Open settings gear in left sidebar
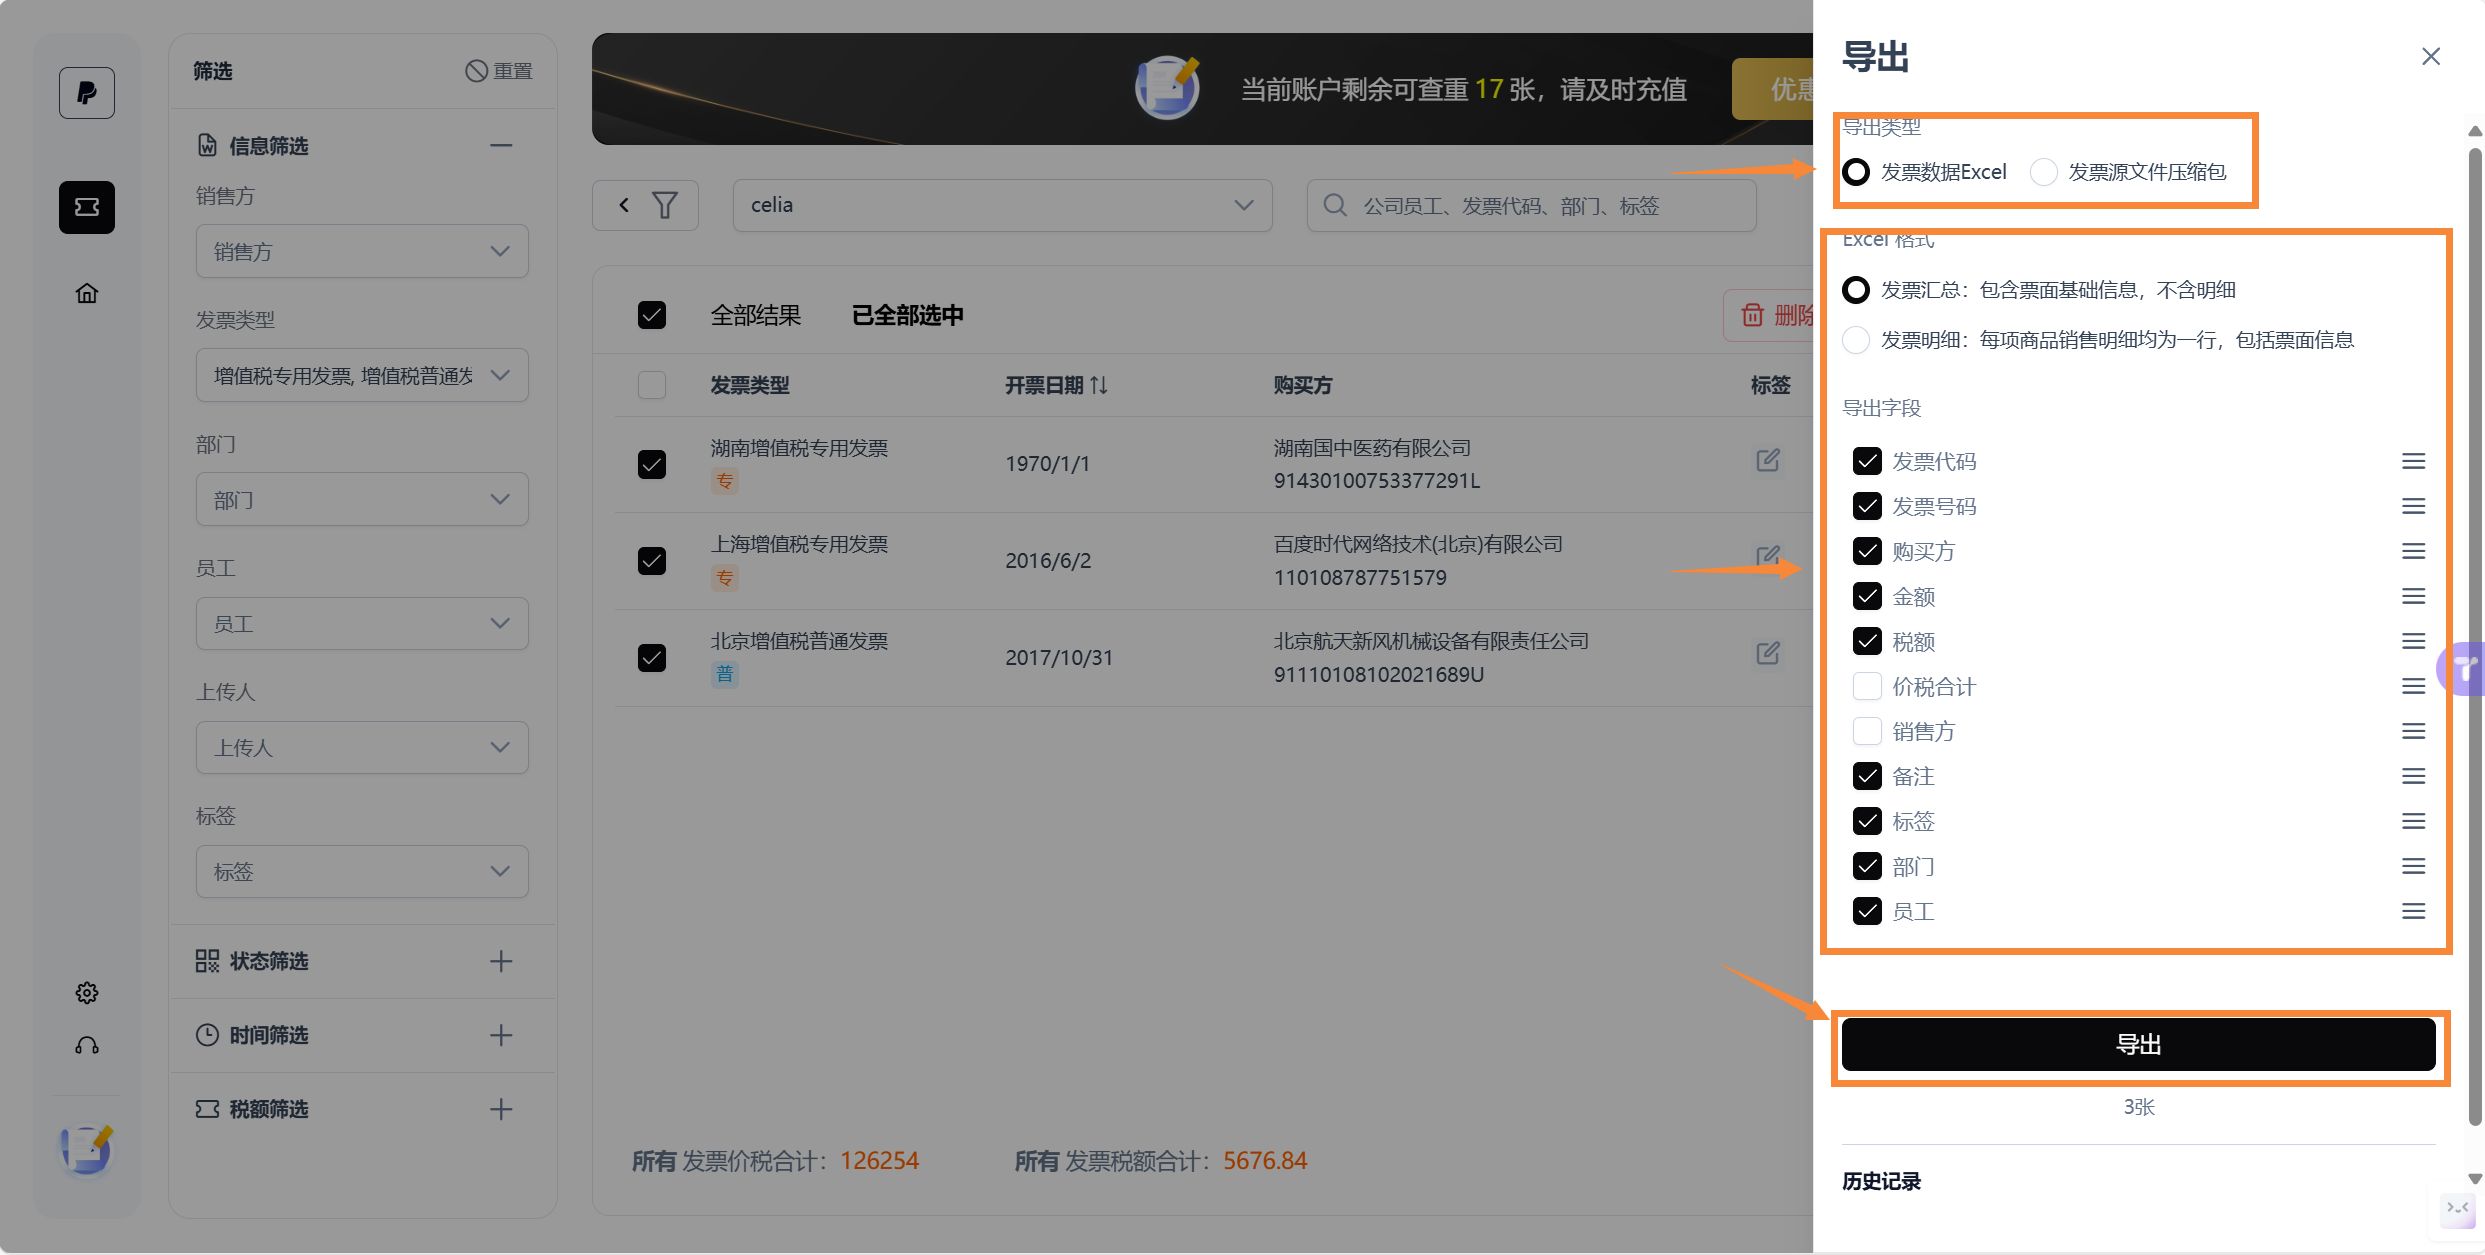The width and height of the screenshot is (2485, 1255). point(87,992)
